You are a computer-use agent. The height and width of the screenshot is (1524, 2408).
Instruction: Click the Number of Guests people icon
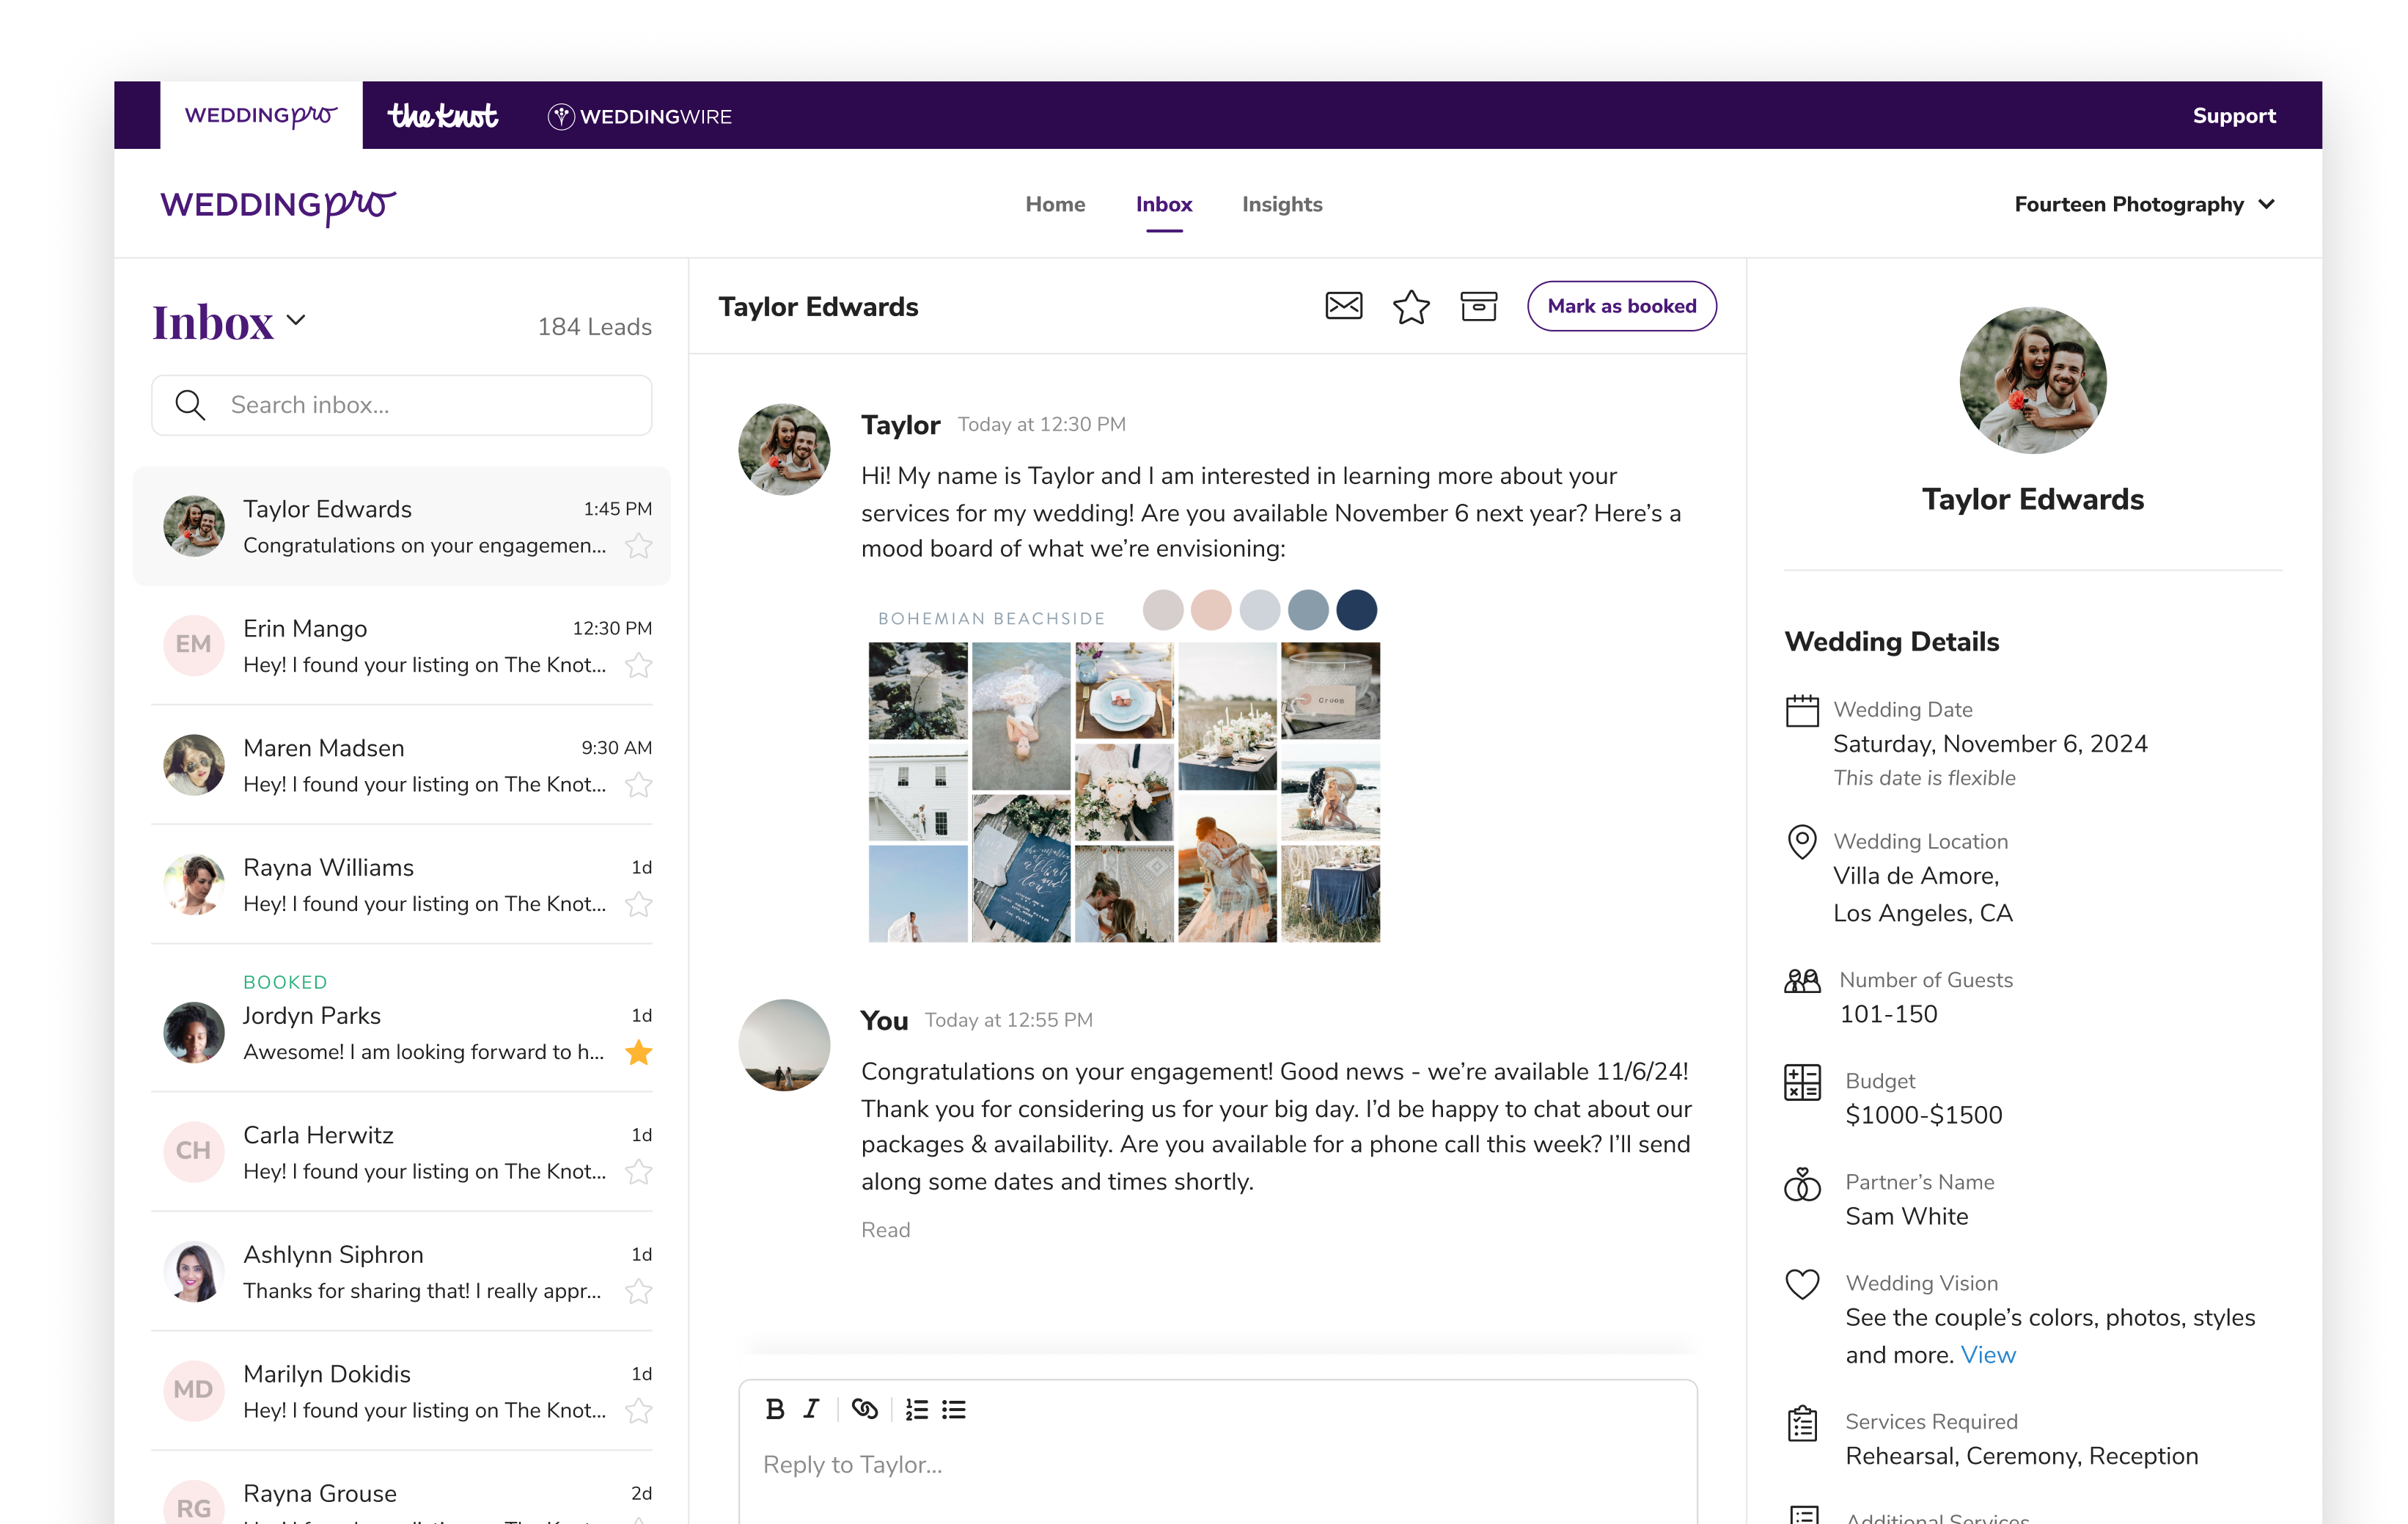[x=1802, y=981]
